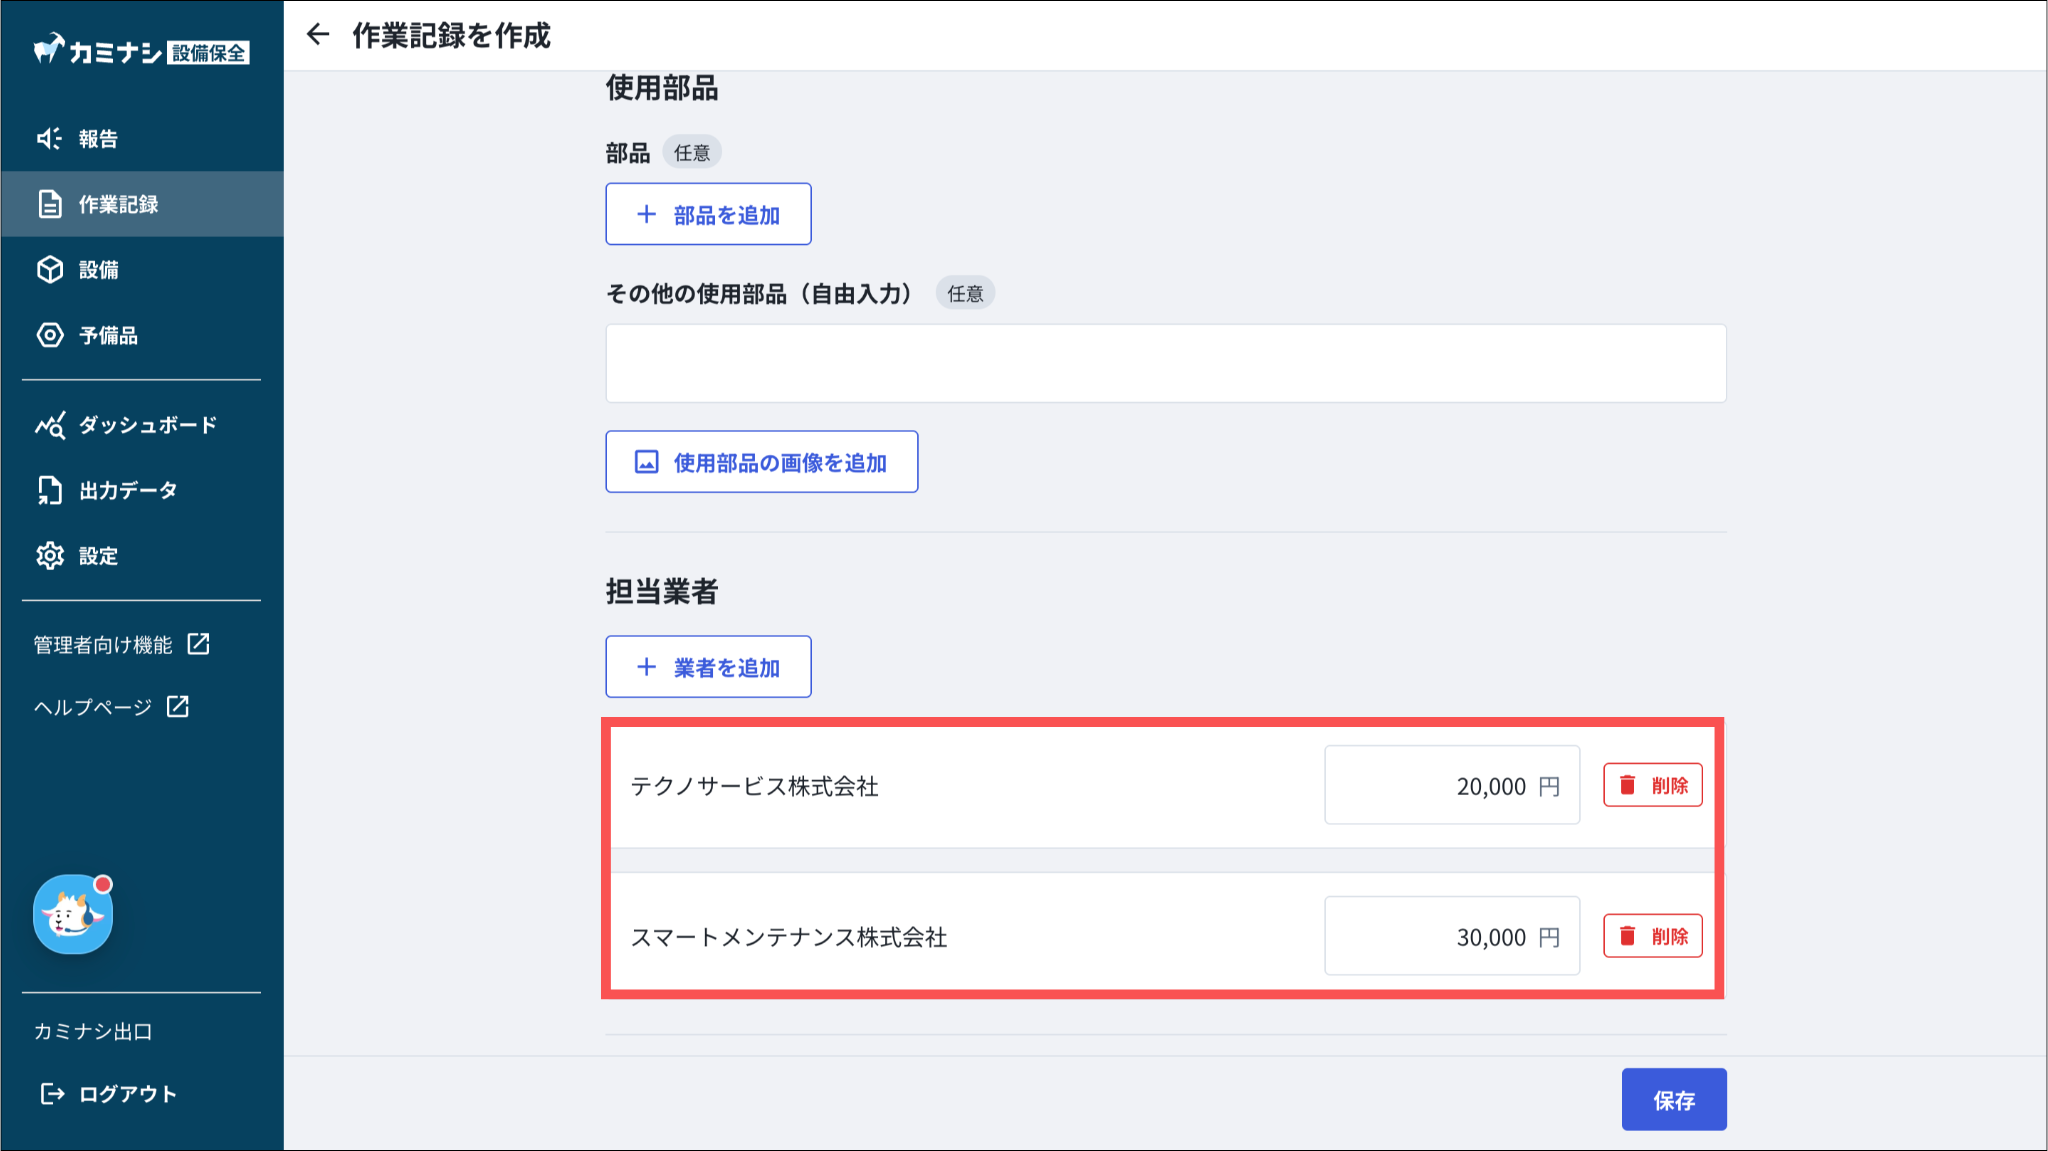Open 設定 gear in the sidebar

coord(98,556)
